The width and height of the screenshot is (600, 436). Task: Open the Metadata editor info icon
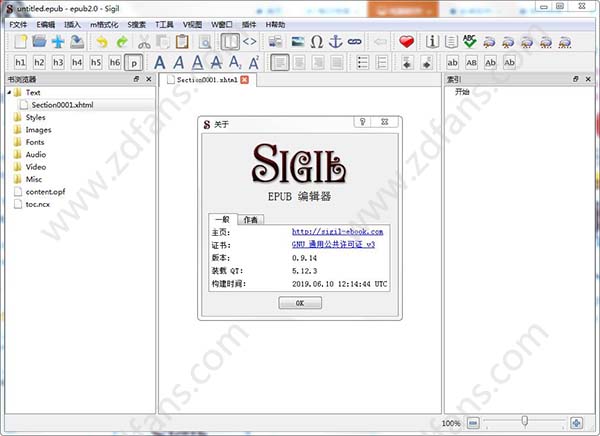coord(432,42)
